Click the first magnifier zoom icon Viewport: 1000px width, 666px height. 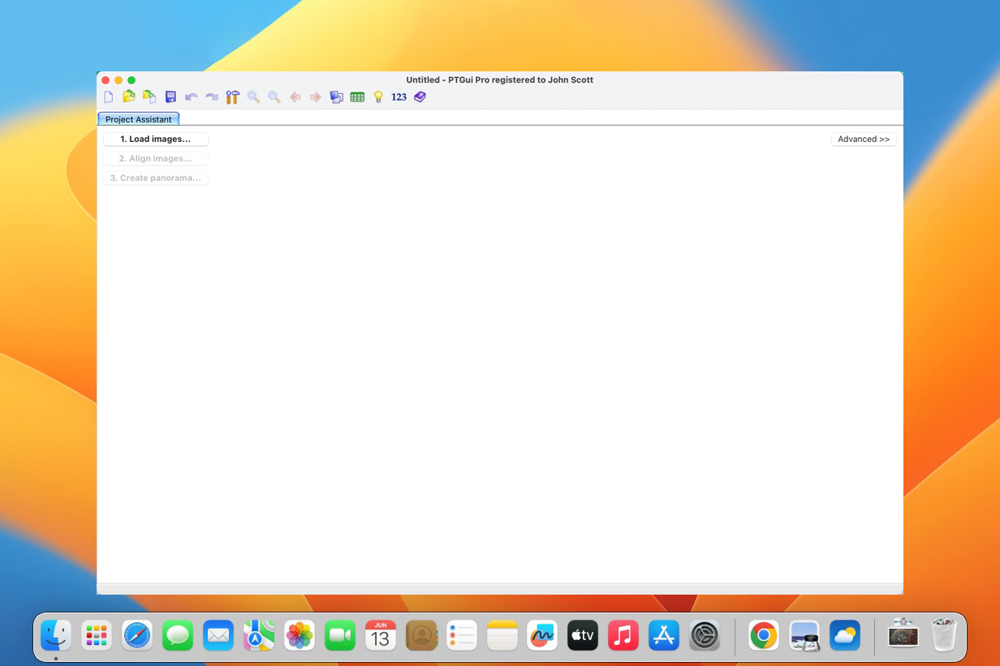253,97
